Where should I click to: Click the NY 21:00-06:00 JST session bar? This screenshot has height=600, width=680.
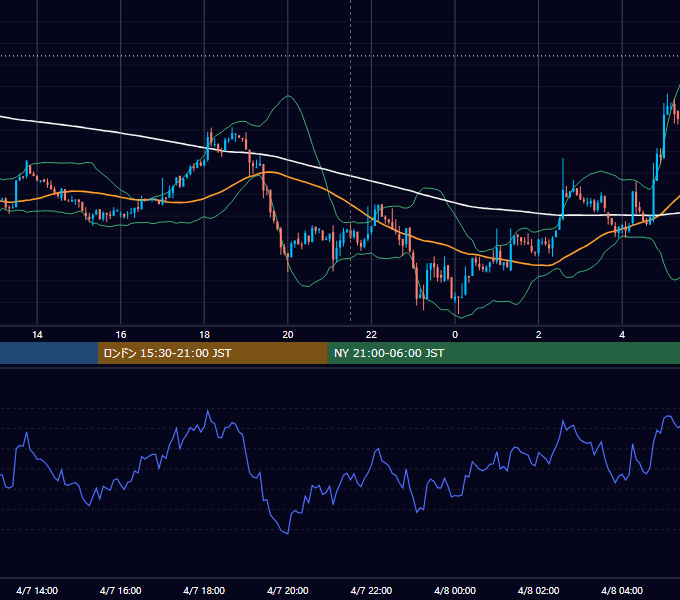pyautogui.click(x=503, y=353)
